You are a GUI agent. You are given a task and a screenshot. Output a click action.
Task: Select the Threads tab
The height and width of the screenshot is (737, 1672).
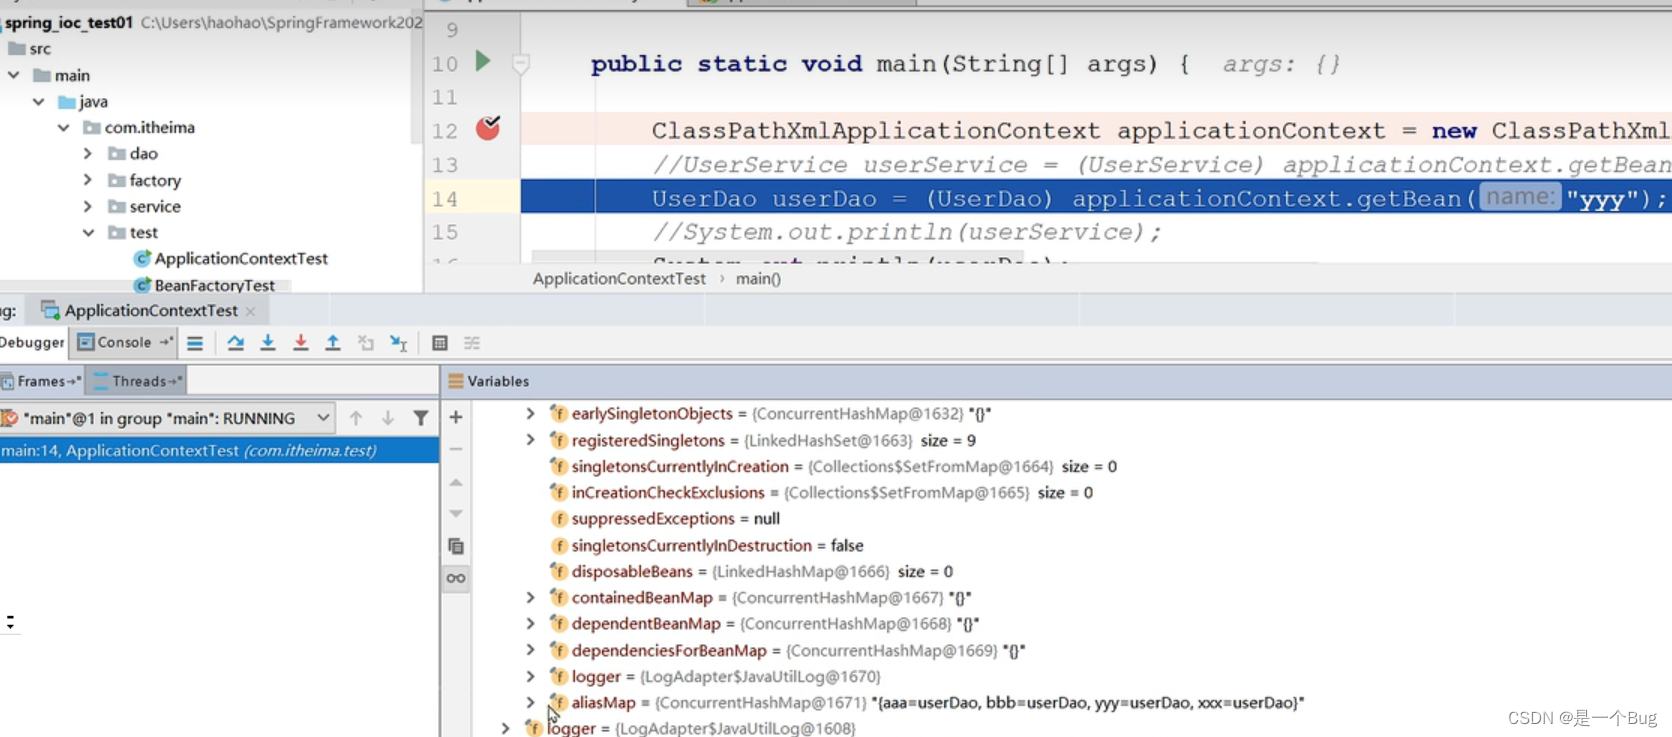tap(137, 381)
